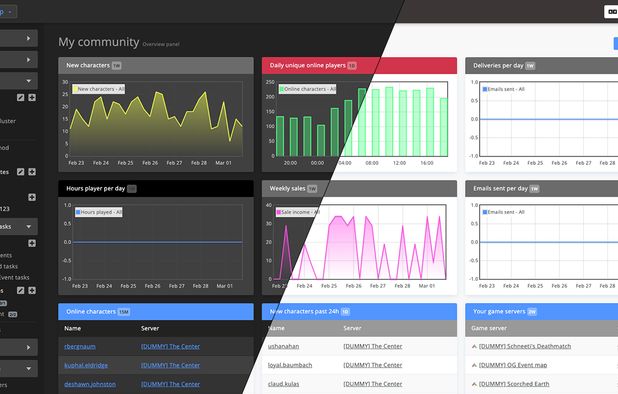
Task: Collapse the bottom sidebar section down arrow
Action: [28, 368]
